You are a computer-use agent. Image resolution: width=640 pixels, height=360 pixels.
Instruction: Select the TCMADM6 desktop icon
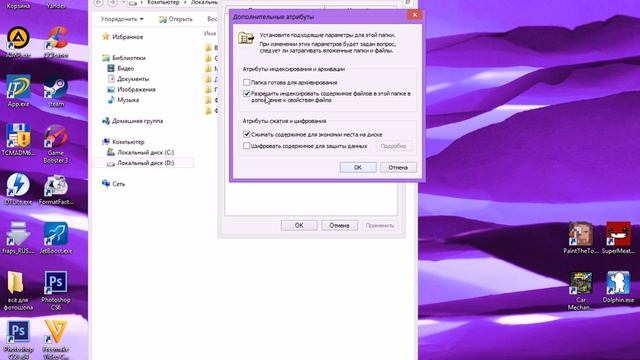(18, 140)
